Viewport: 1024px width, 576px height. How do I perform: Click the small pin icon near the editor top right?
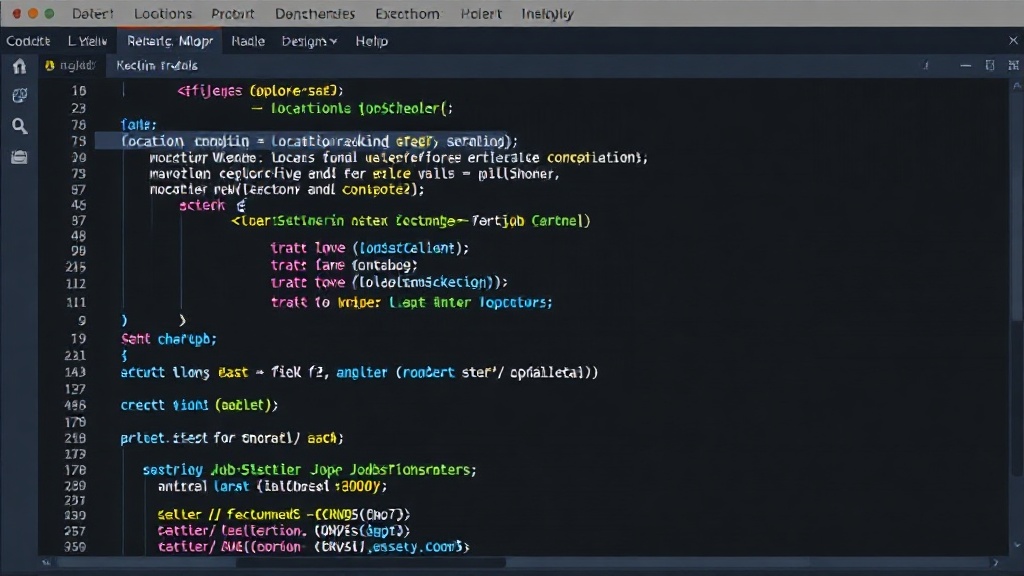pyautogui.click(x=926, y=65)
